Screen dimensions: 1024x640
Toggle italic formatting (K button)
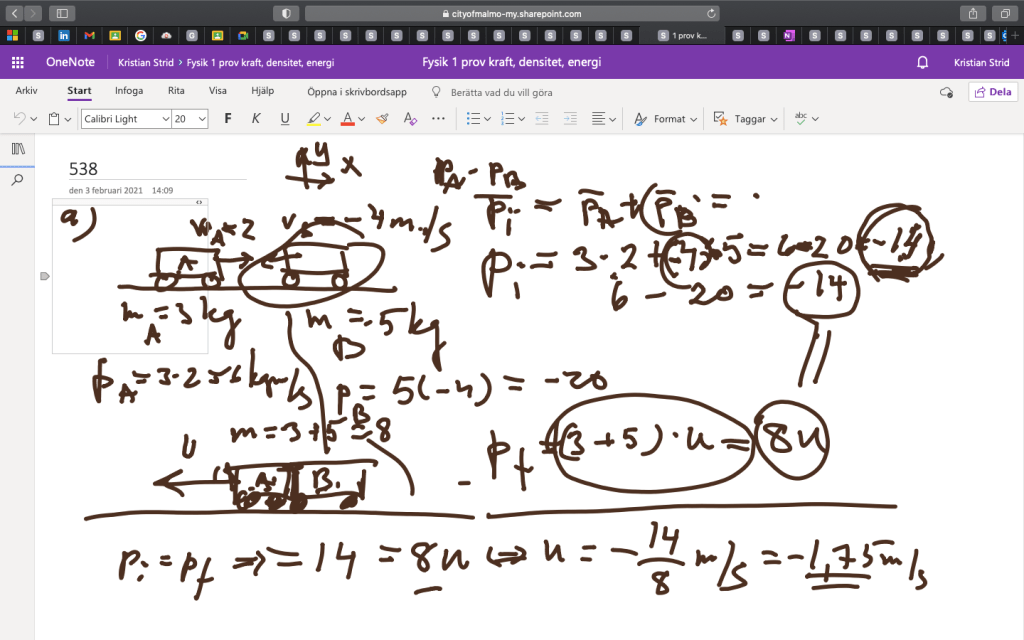256,118
